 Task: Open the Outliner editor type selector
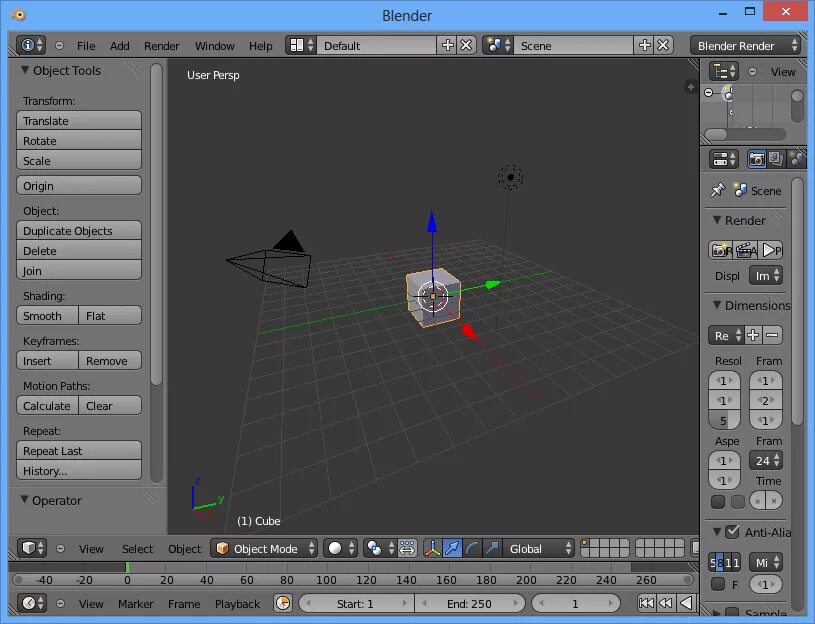coord(724,72)
